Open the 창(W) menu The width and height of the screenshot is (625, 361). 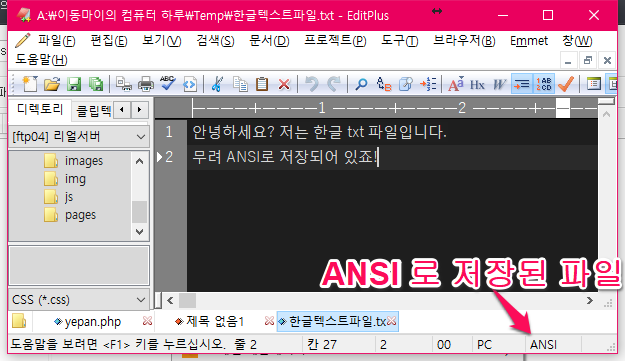click(x=577, y=41)
